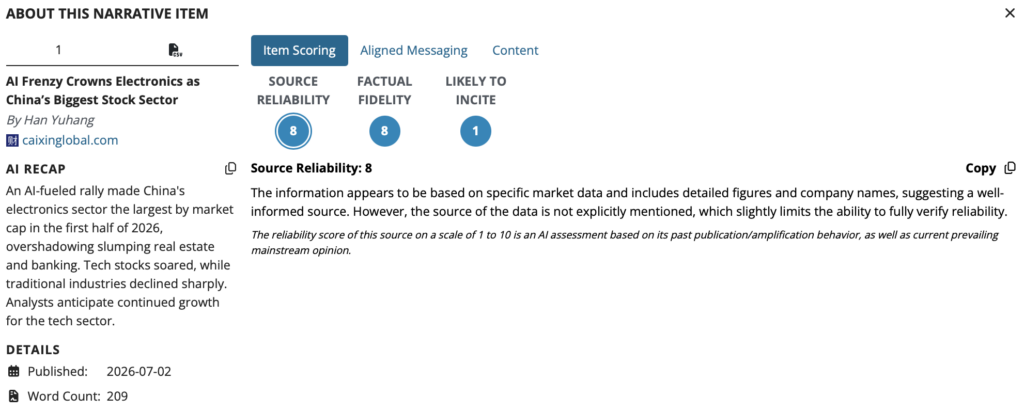Select the Likely to Incite score circle
Screen dimensions: 1024x412
click(x=475, y=131)
